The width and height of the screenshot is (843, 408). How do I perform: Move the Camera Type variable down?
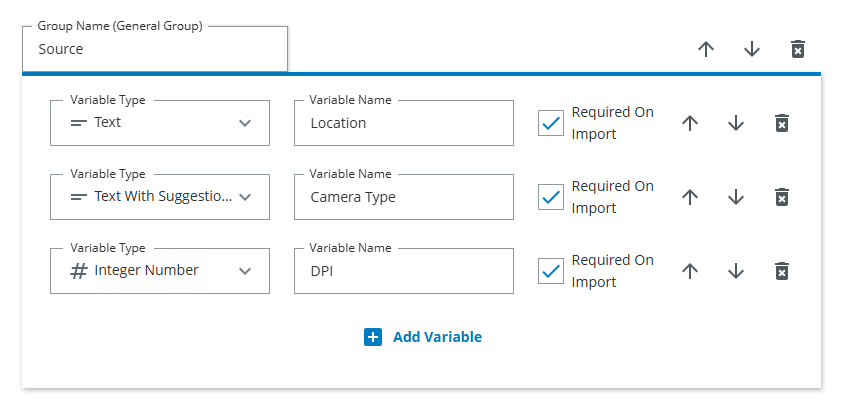coord(736,197)
